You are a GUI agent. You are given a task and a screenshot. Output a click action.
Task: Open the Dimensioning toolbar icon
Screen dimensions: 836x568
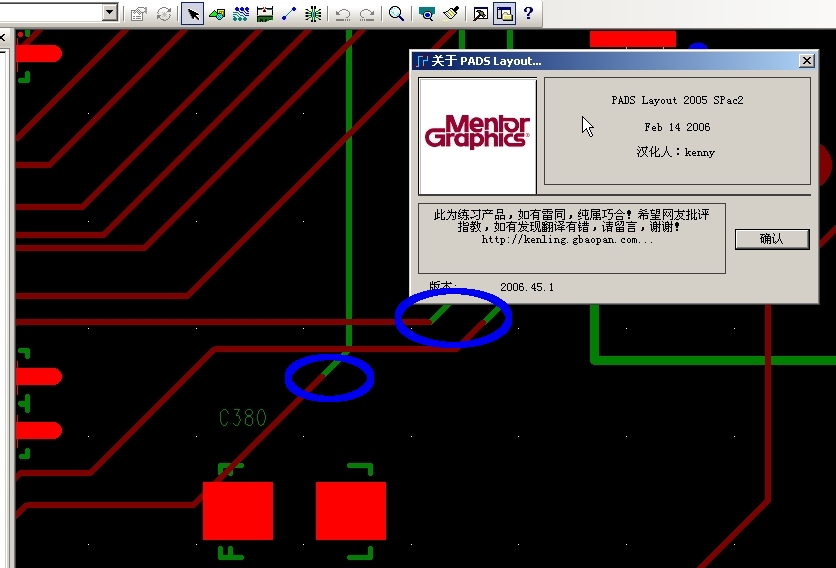(265, 14)
